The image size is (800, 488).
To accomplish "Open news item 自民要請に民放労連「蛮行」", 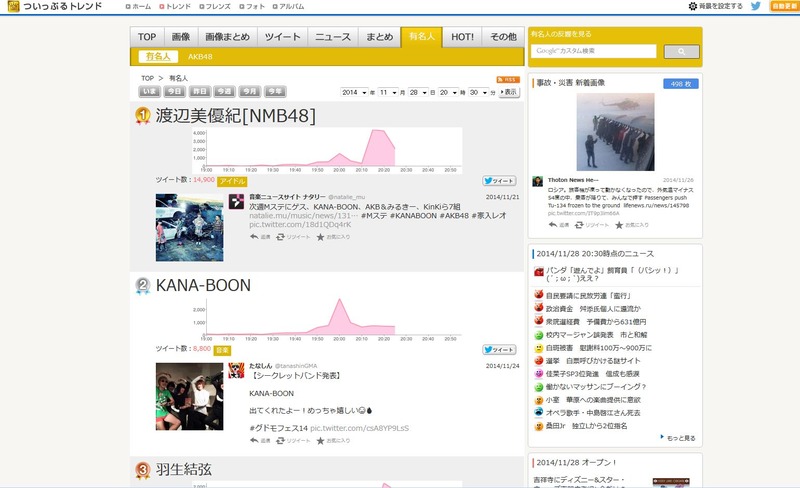I will pos(589,296).
